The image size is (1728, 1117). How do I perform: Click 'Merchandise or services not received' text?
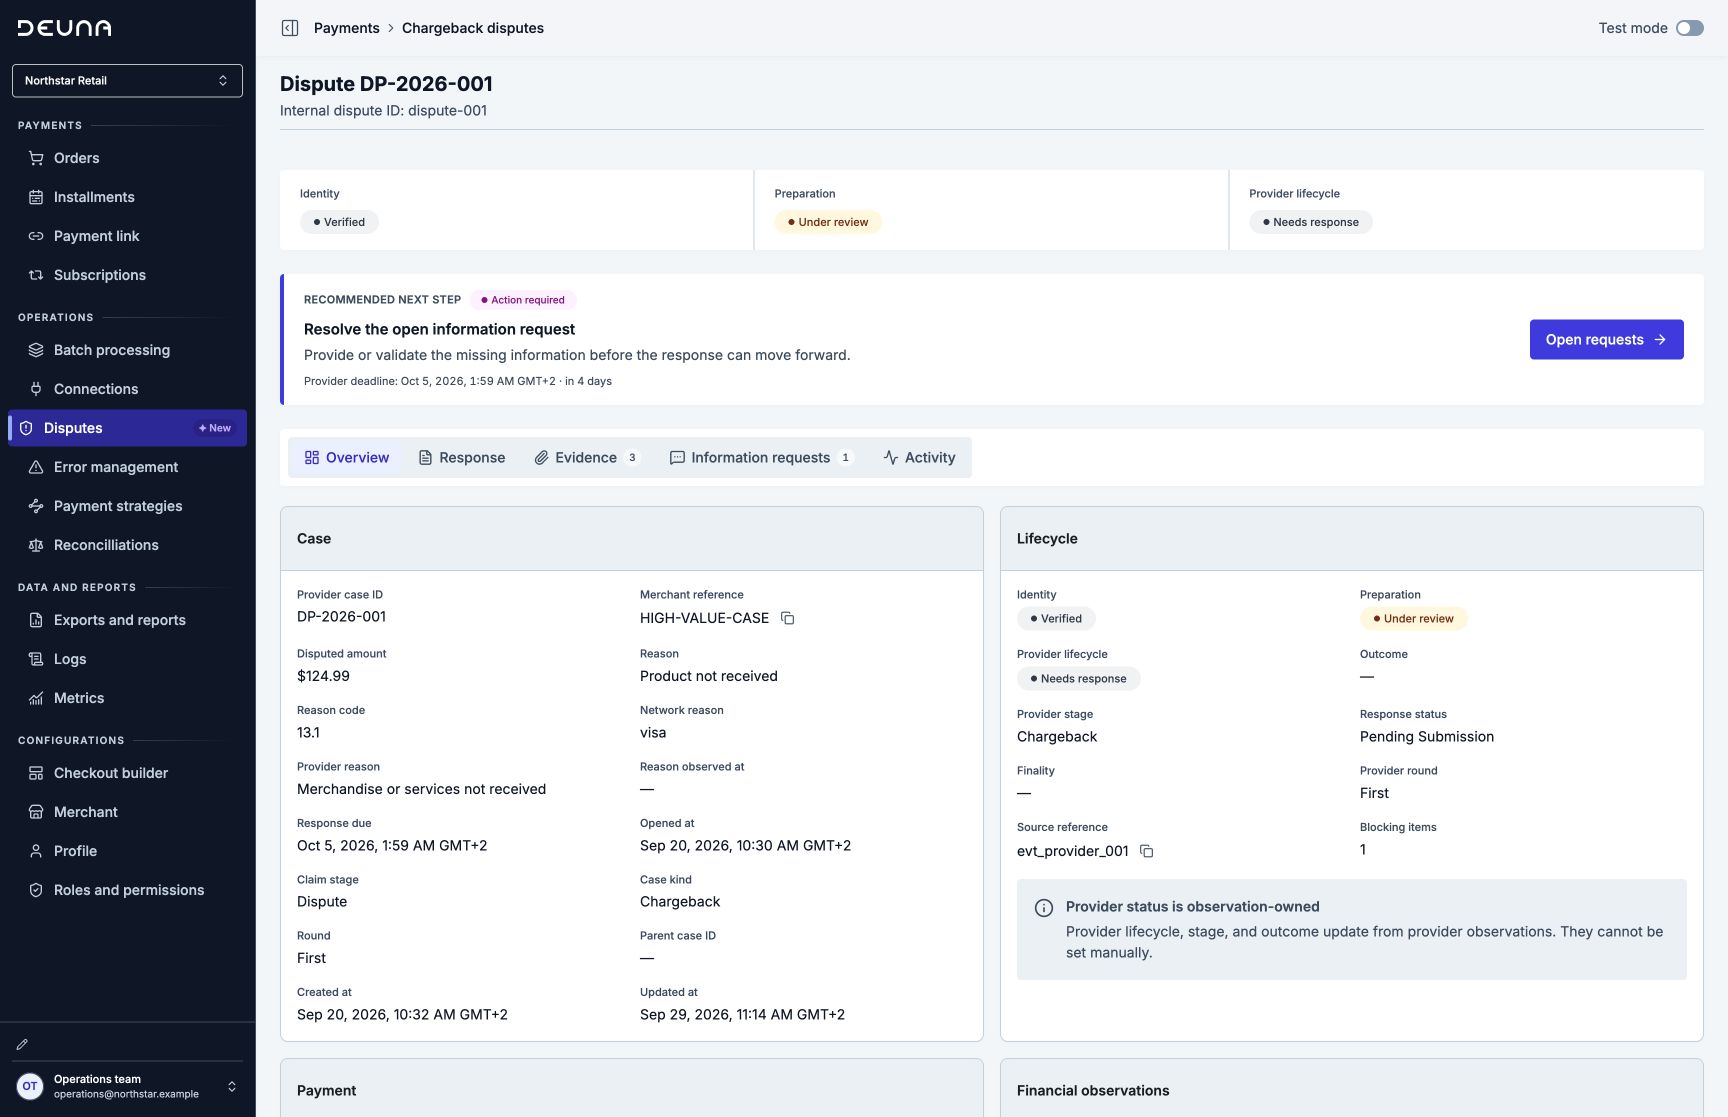(421, 789)
